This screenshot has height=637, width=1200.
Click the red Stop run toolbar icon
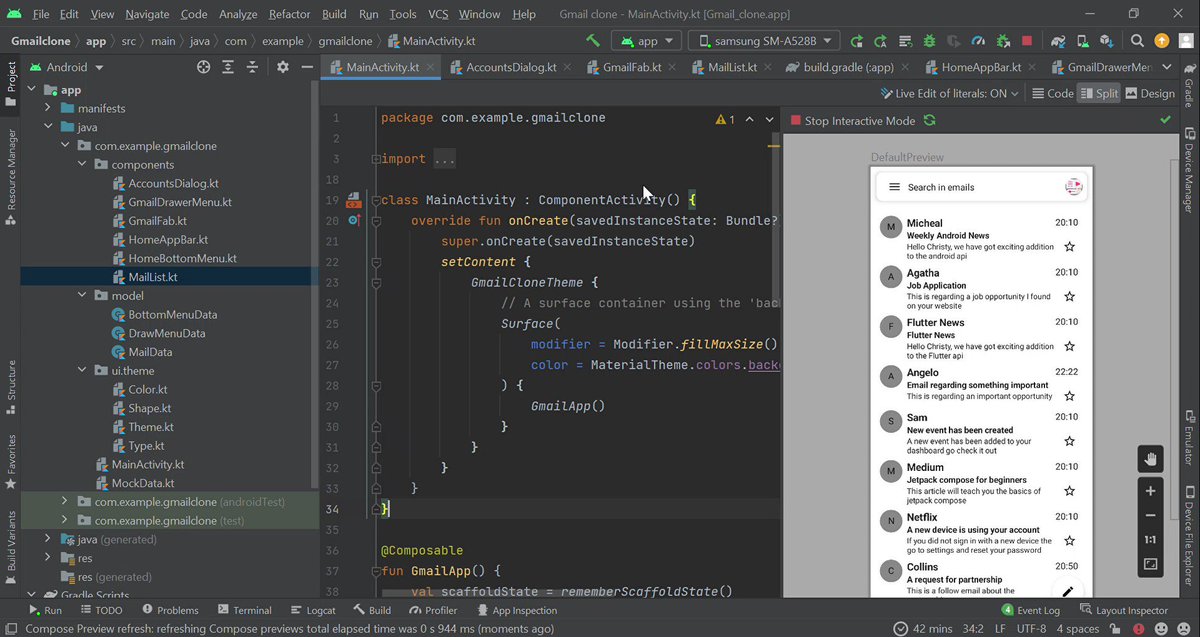(x=1027, y=41)
